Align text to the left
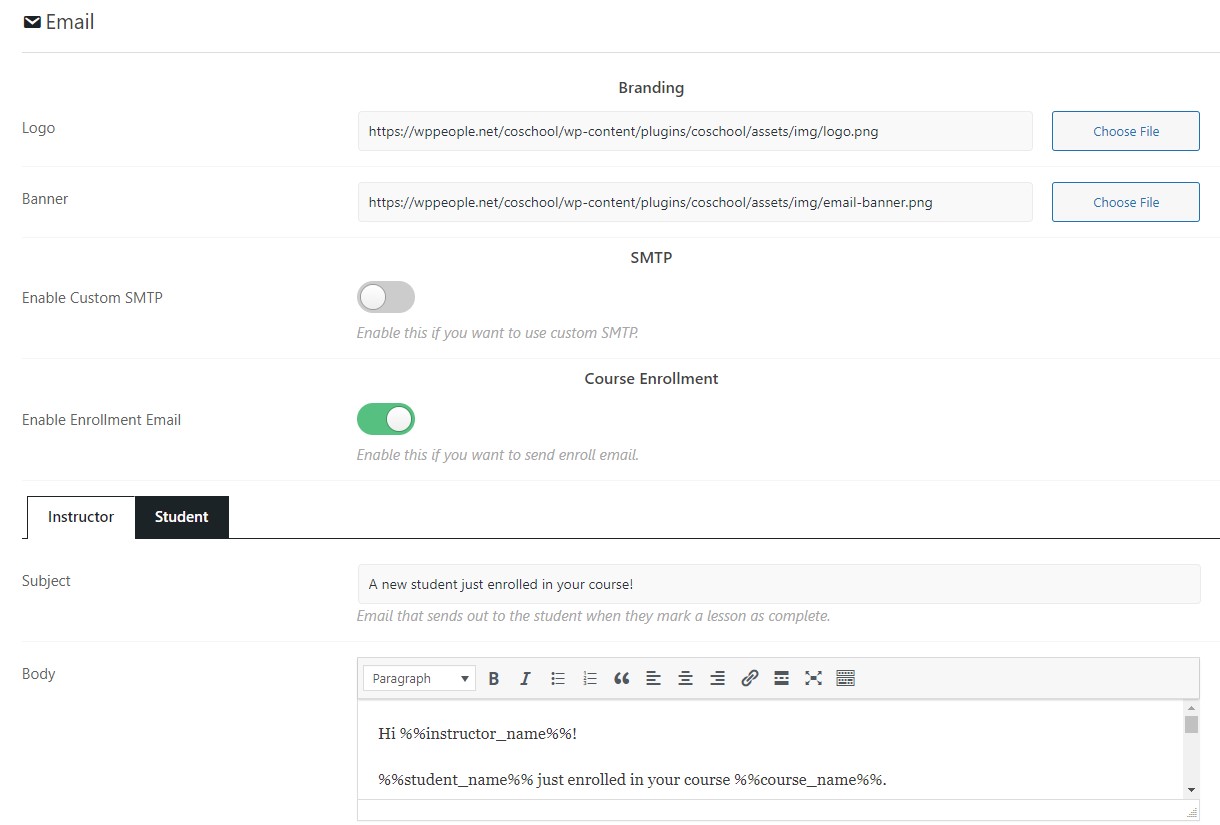Image resolution: width=1220 pixels, height=825 pixels. tap(653, 679)
